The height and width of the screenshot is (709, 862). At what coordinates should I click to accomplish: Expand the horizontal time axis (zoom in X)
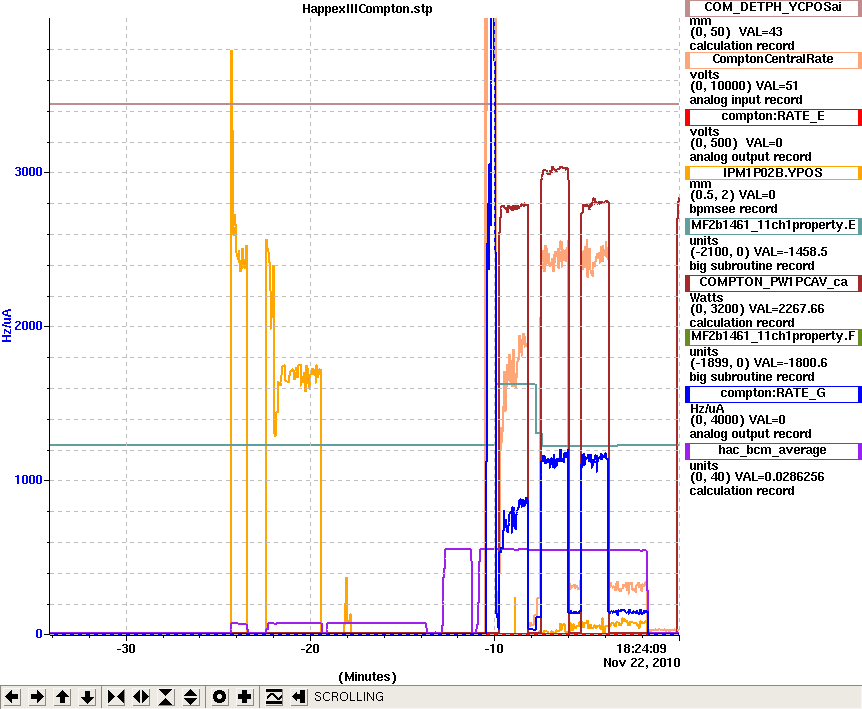pos(141,697)
